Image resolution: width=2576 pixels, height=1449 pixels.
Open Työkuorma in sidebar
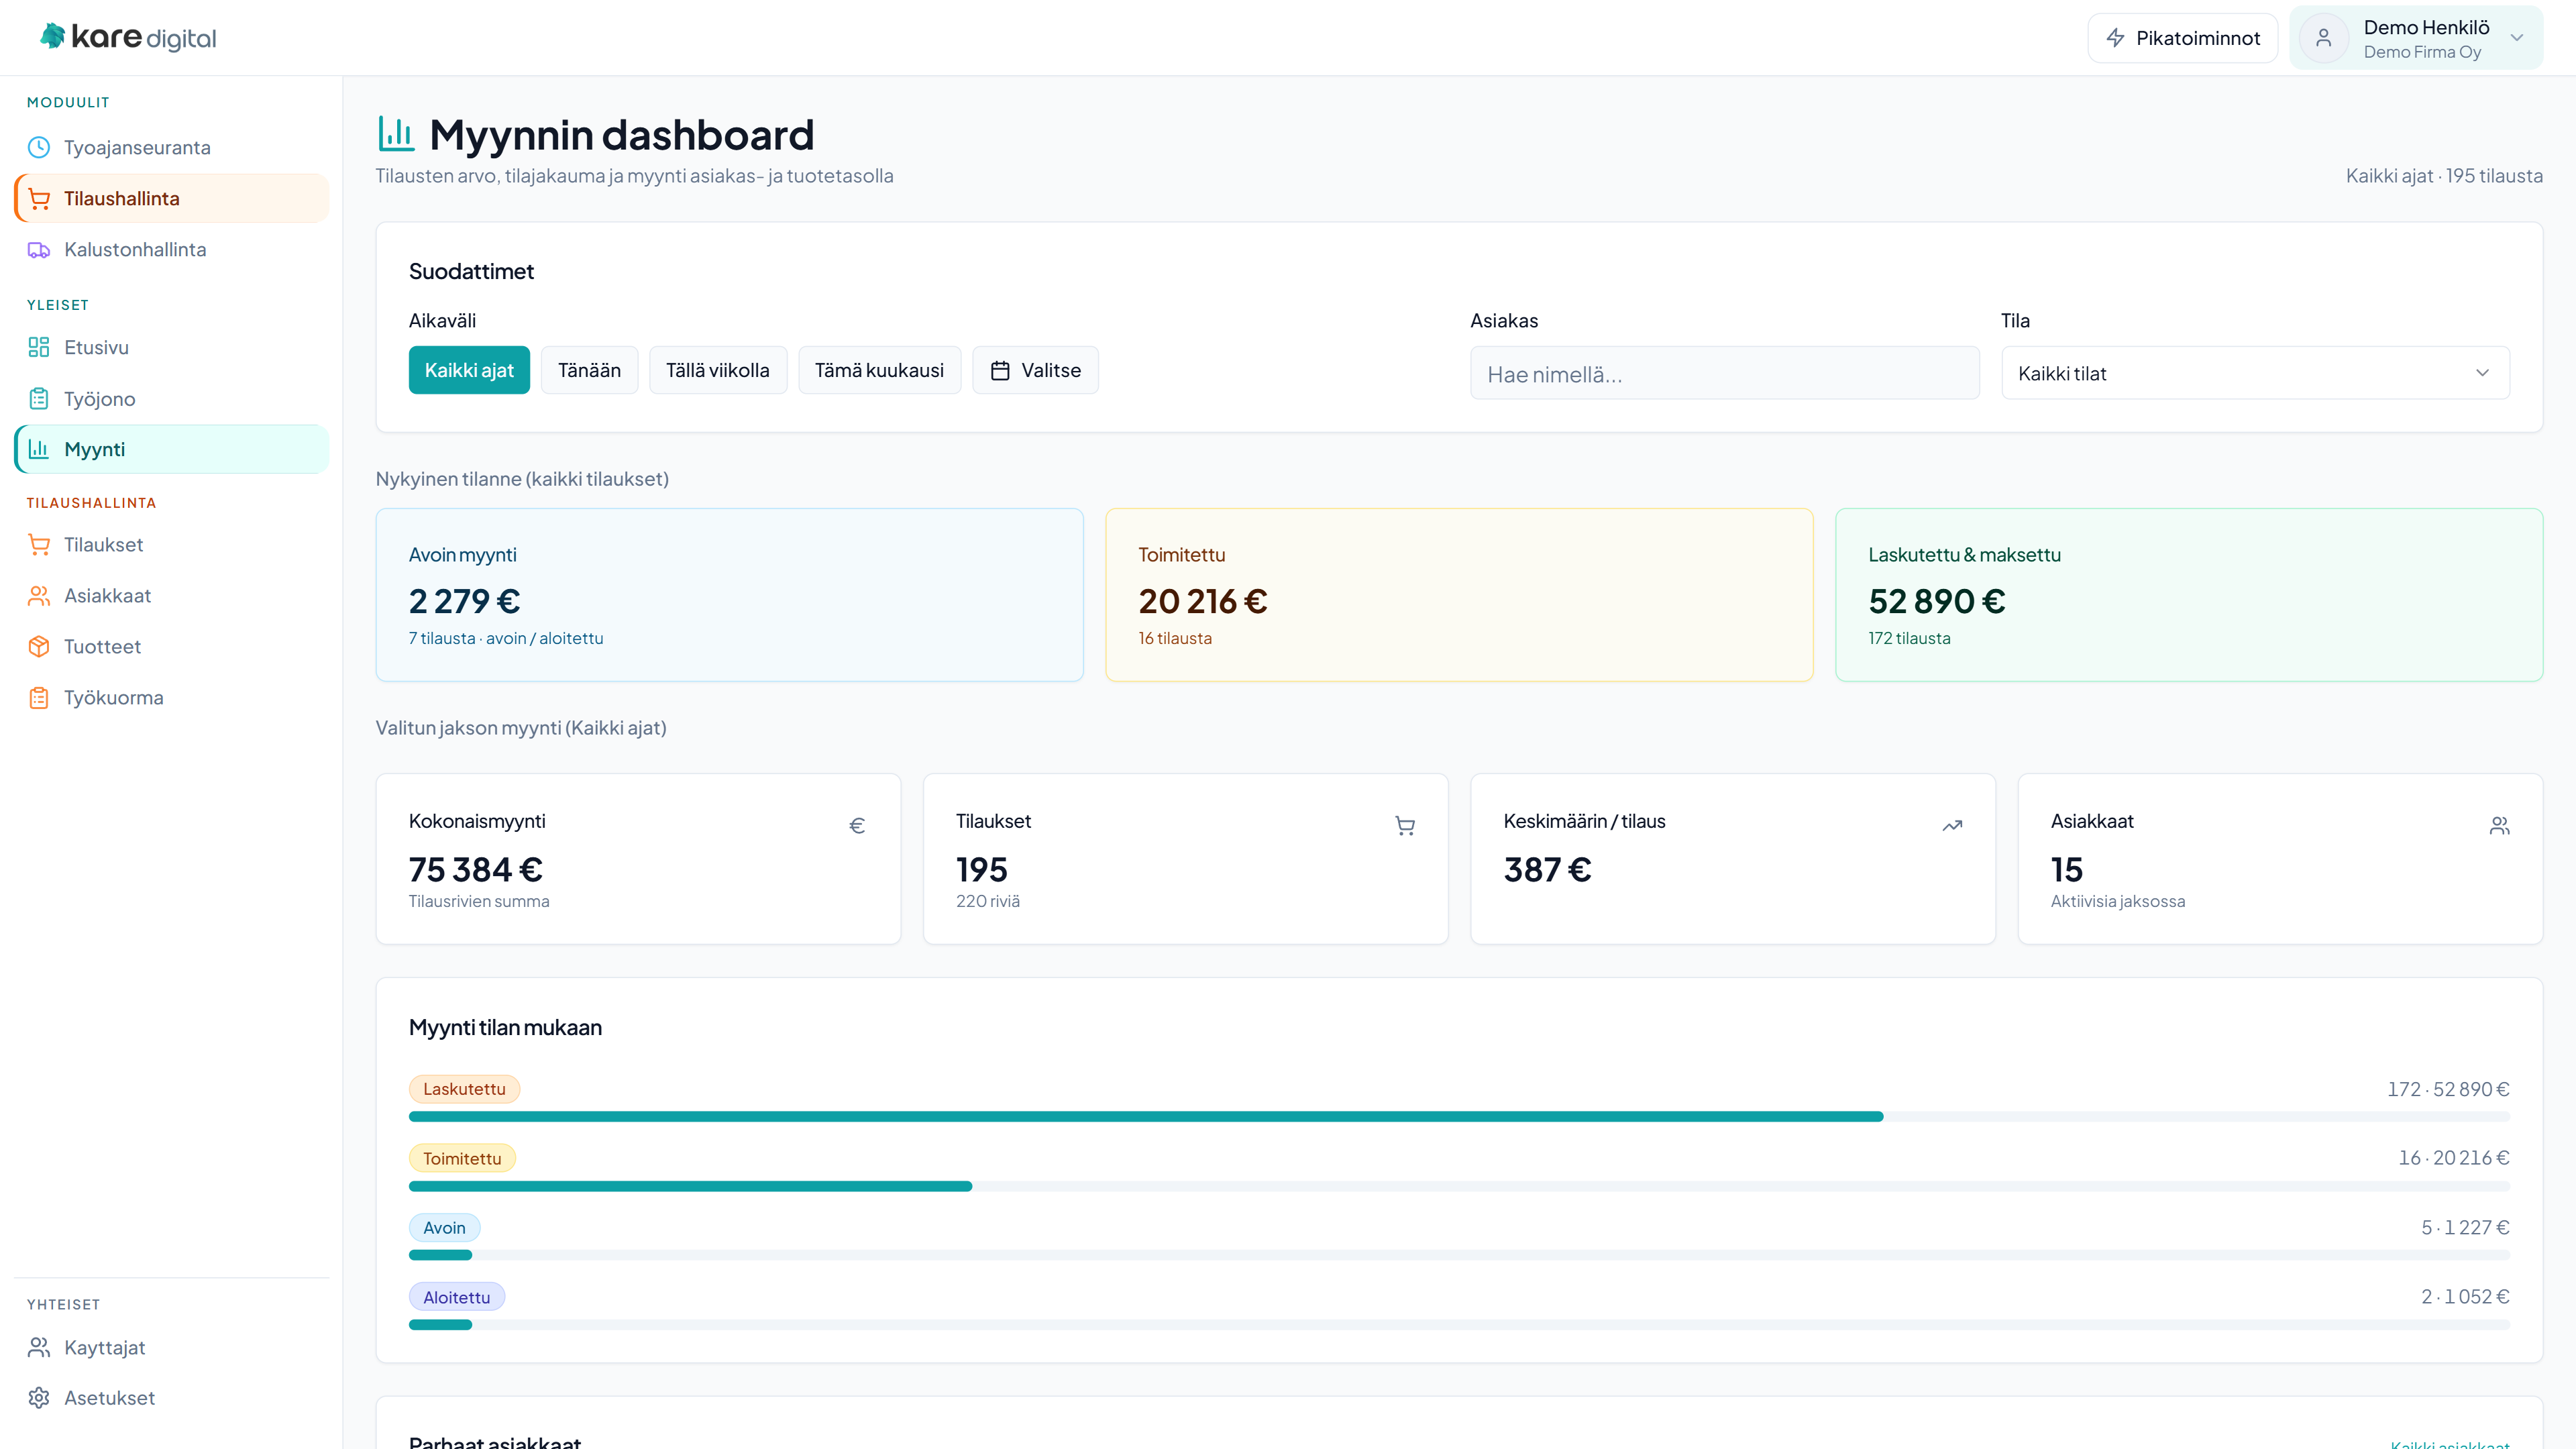[x=172, y=698]
